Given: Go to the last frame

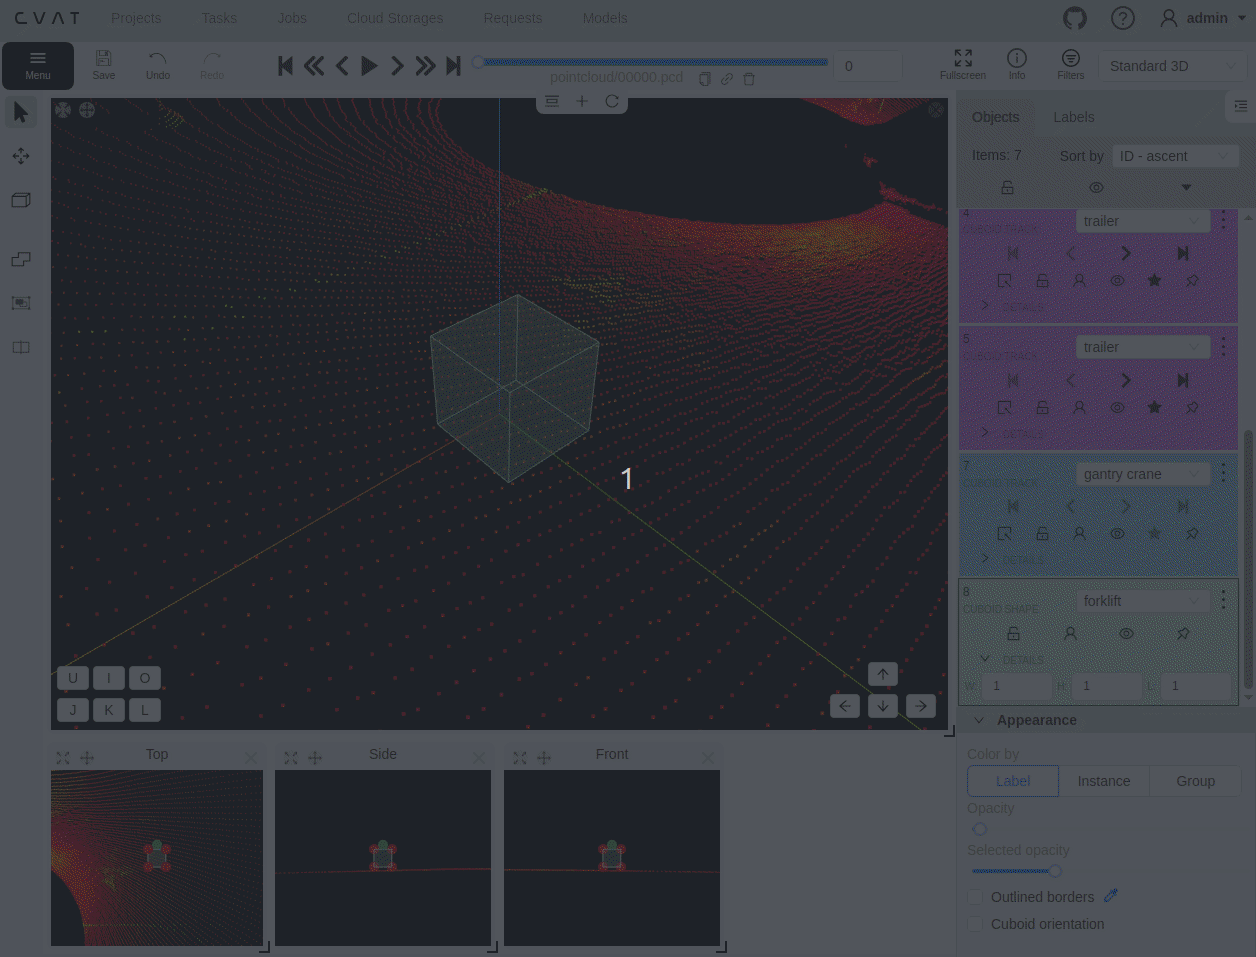Looking at the screenshot, I should 453,66.
